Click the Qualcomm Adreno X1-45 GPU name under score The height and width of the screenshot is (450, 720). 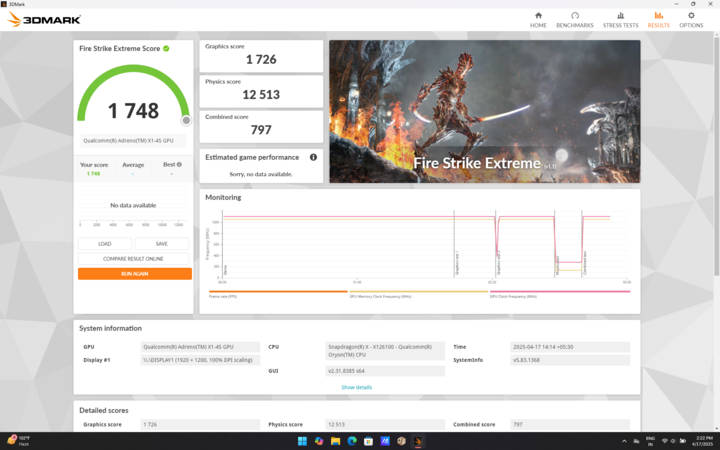coord(133,141)
